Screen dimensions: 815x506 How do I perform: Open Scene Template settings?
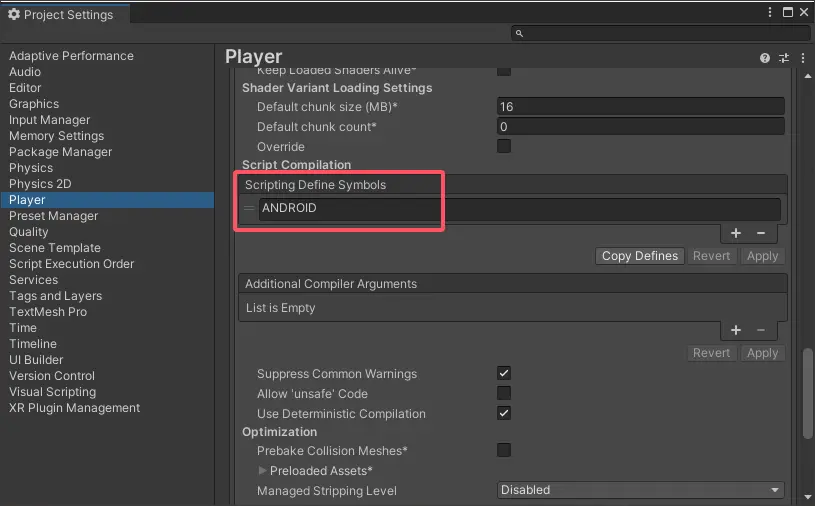point(55,248)
